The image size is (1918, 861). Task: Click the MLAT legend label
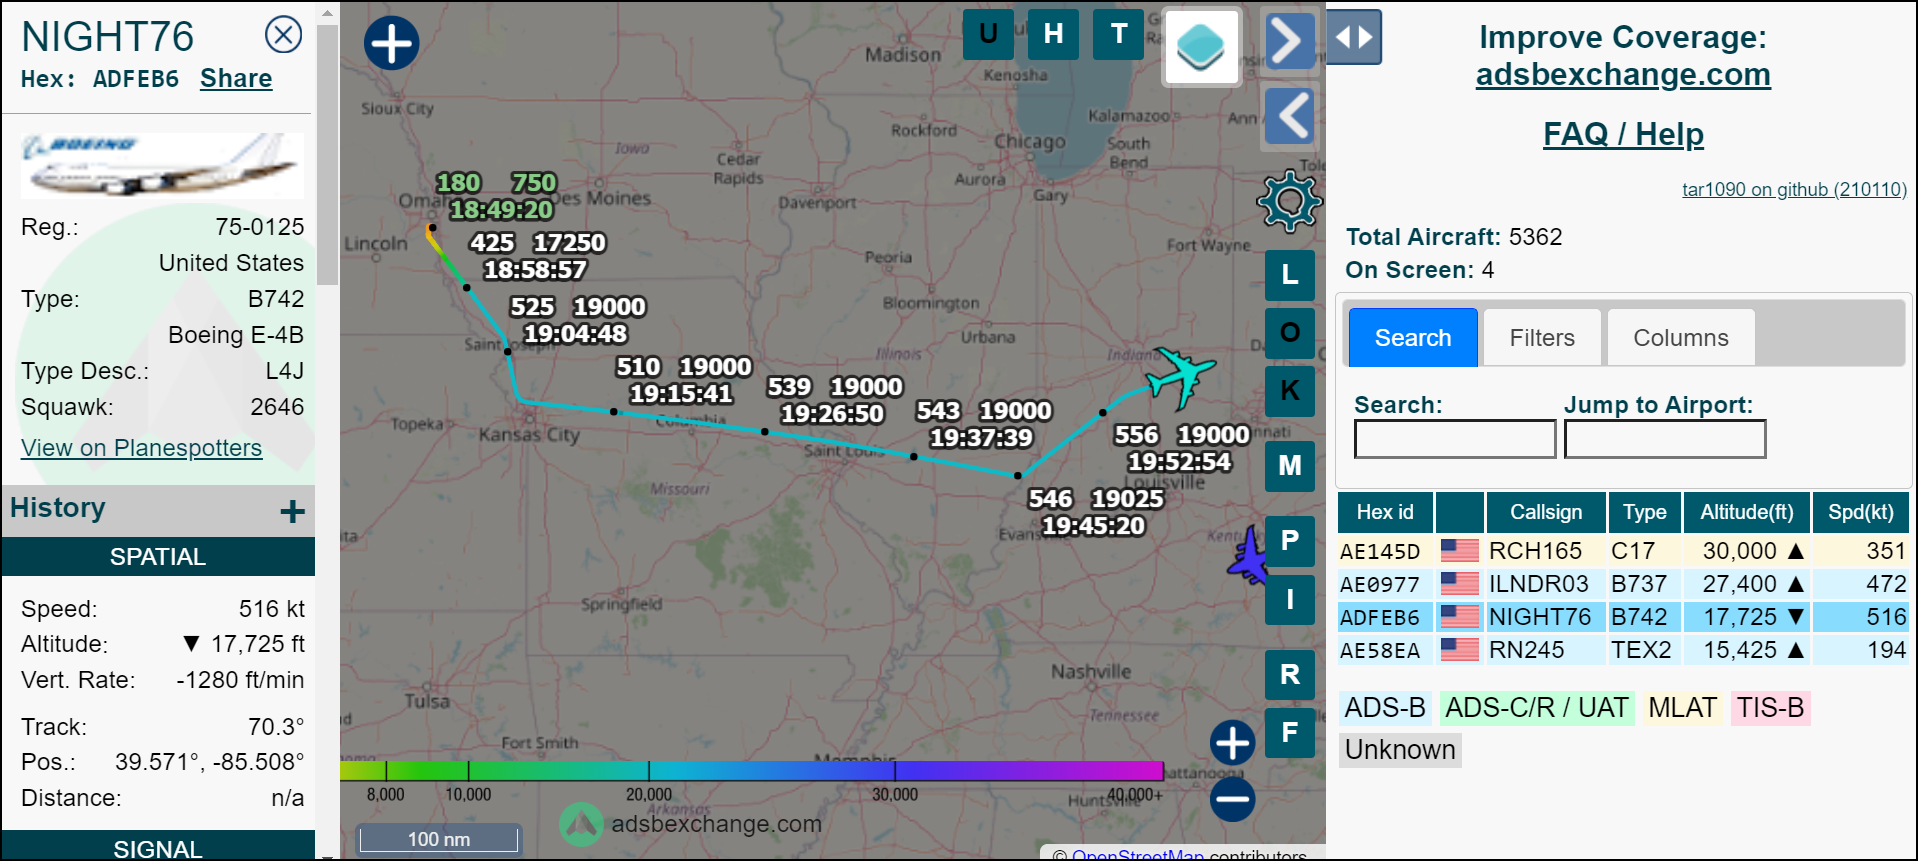pyautogui.click(x=1682, y=708)
